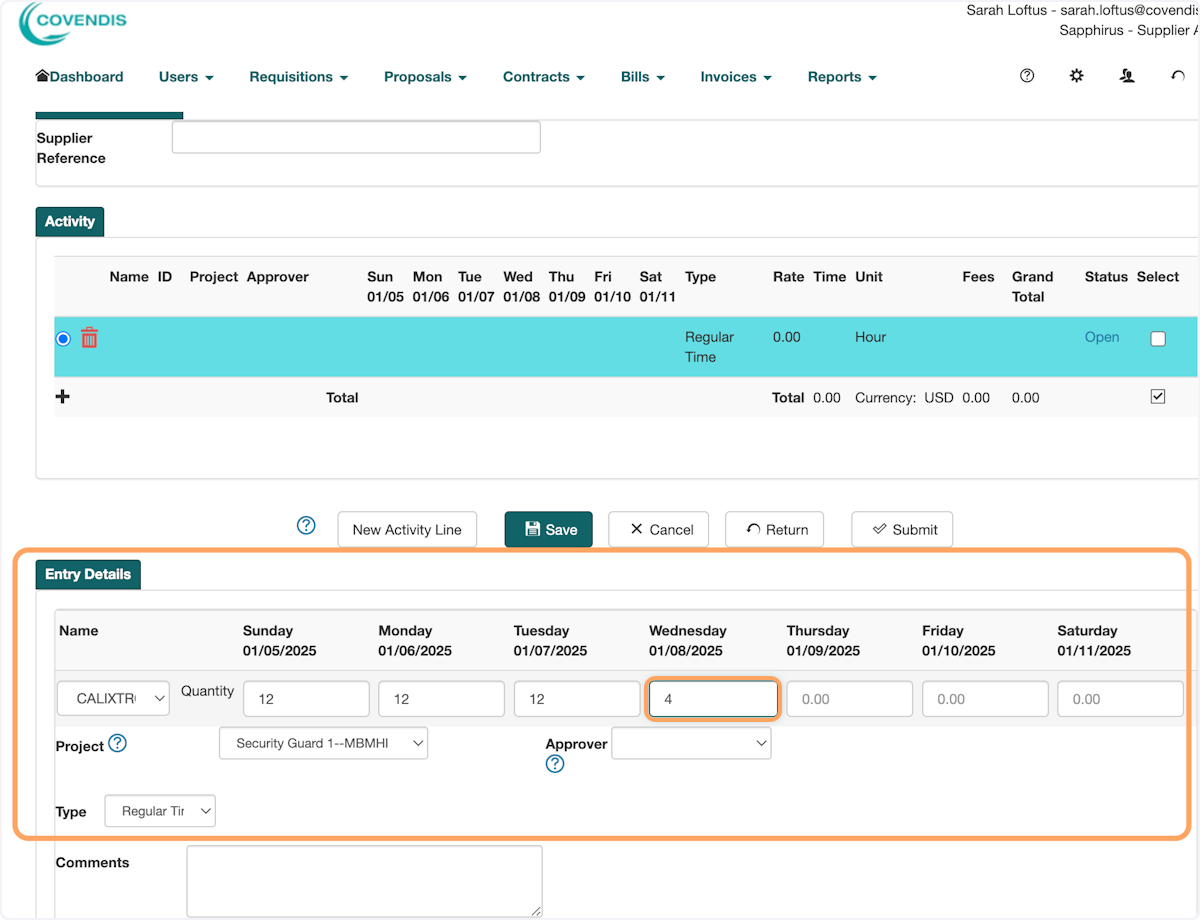Delete activity row with red trash icon
The width and height of the screenshot is (1200, 920).
coord(90,338)
